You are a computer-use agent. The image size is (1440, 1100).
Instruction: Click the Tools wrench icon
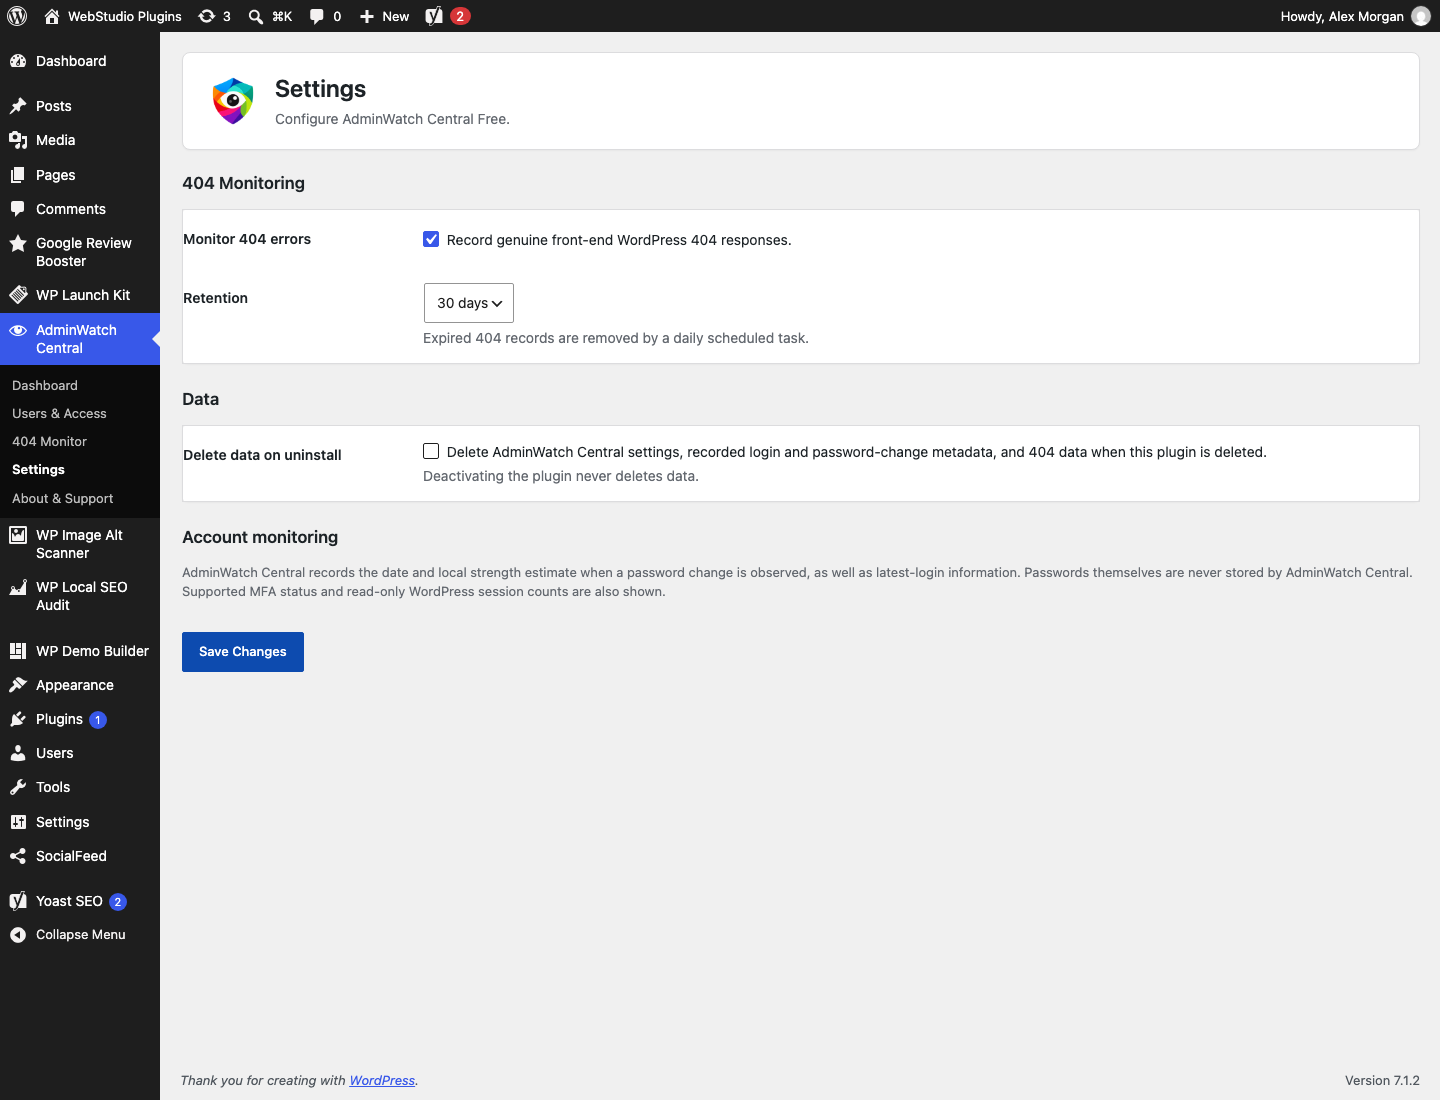[x=18, y=787]
